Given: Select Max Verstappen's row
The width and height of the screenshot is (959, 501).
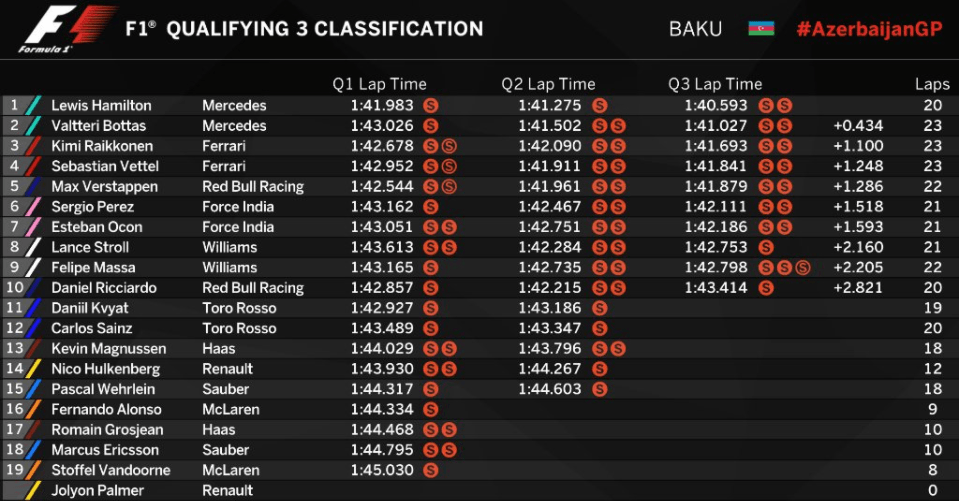Looking at the screenshot, I should pos(480,187).
